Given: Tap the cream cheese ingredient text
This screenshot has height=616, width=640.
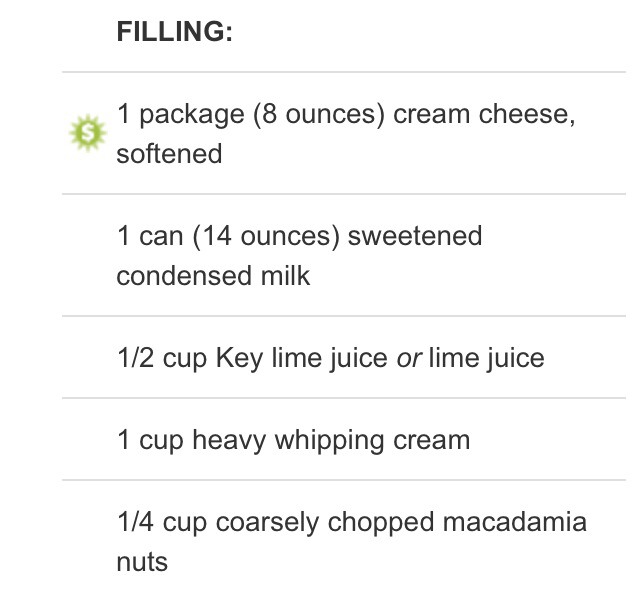Looking at the screenshot, I should pos(347,133).
